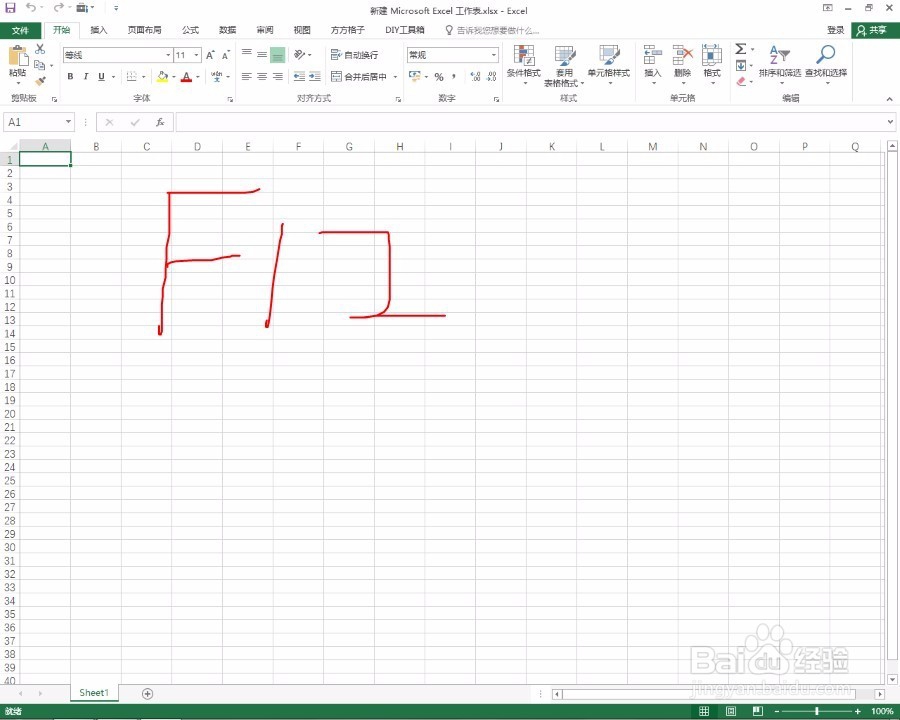Select the Sheet1 tab
The width and height of the screenshot is (900, 720).
point(94,693)
